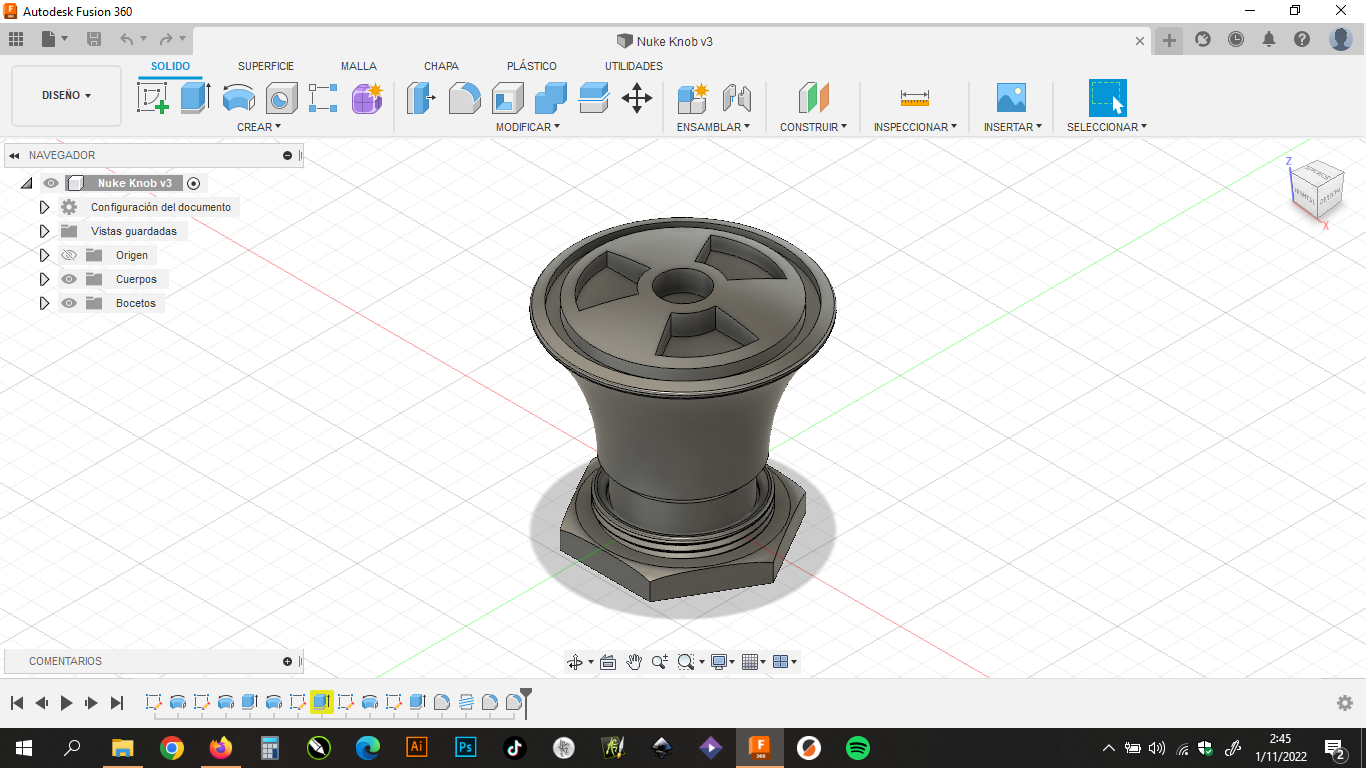Toggle visibility of Bocetos folder

[69, 303]
